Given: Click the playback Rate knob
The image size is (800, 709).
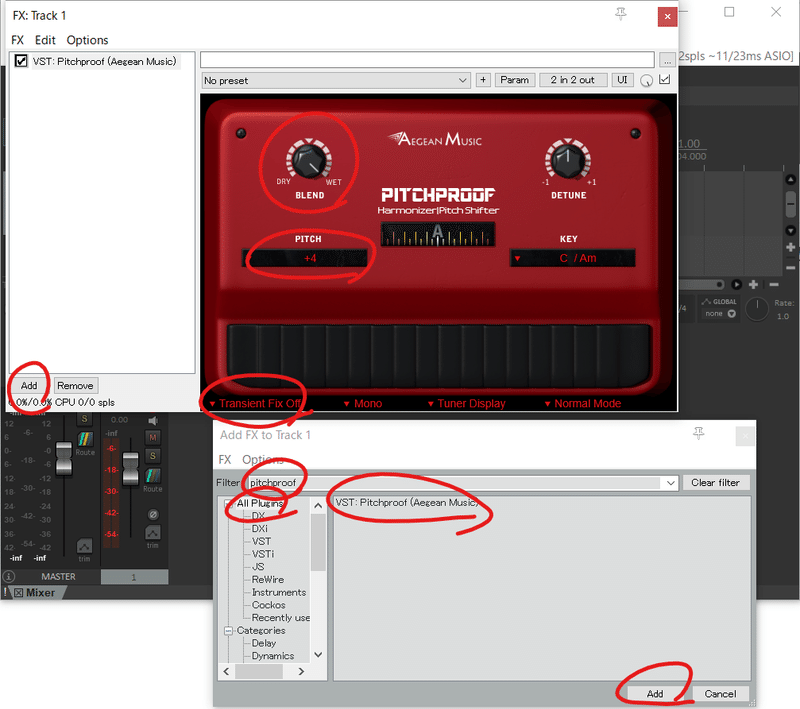Looking at the screenshot, I should coord(757,309).
